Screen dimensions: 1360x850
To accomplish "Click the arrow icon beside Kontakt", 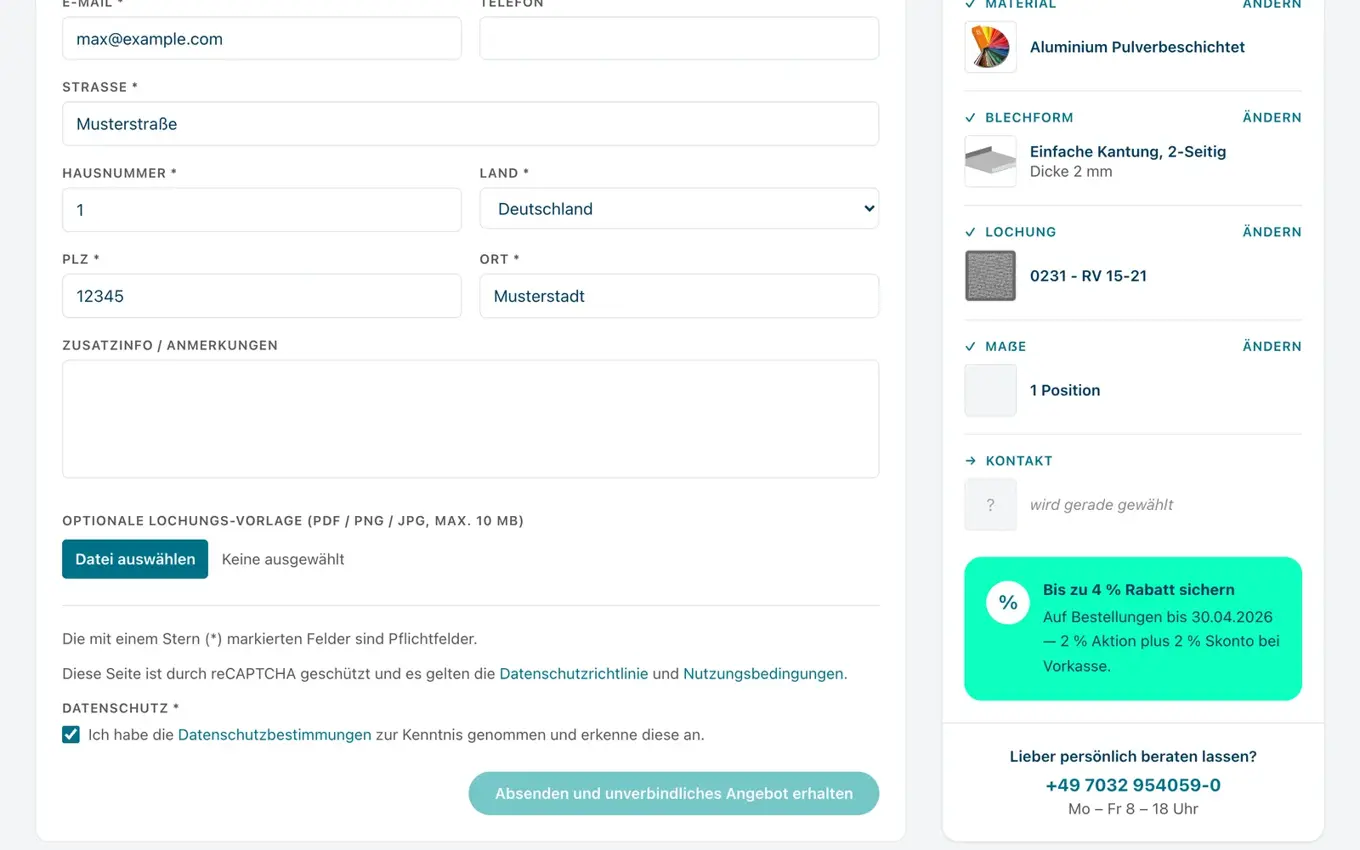I will (x=970, y=461).
